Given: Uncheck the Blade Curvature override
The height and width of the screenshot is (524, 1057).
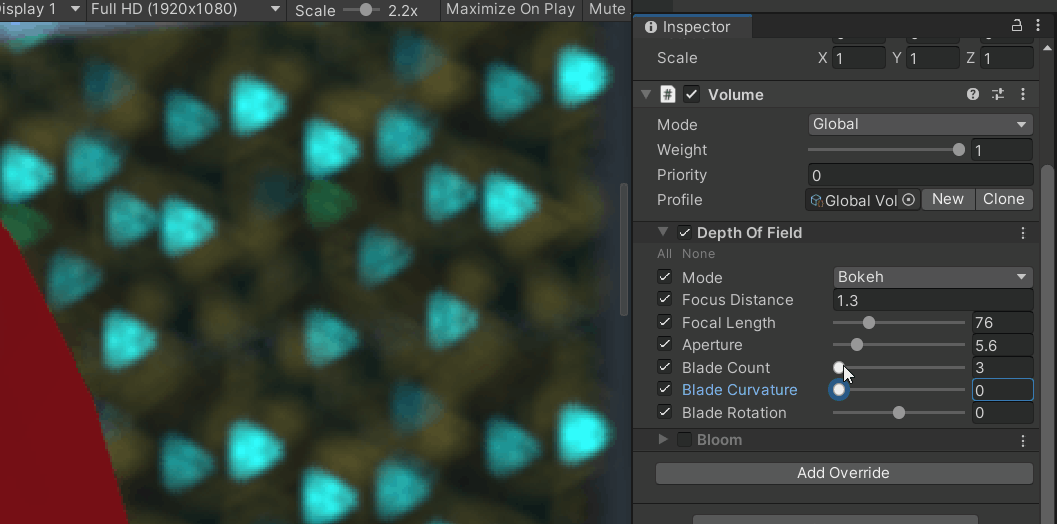Looking at the screenshot, I should 665,389.
